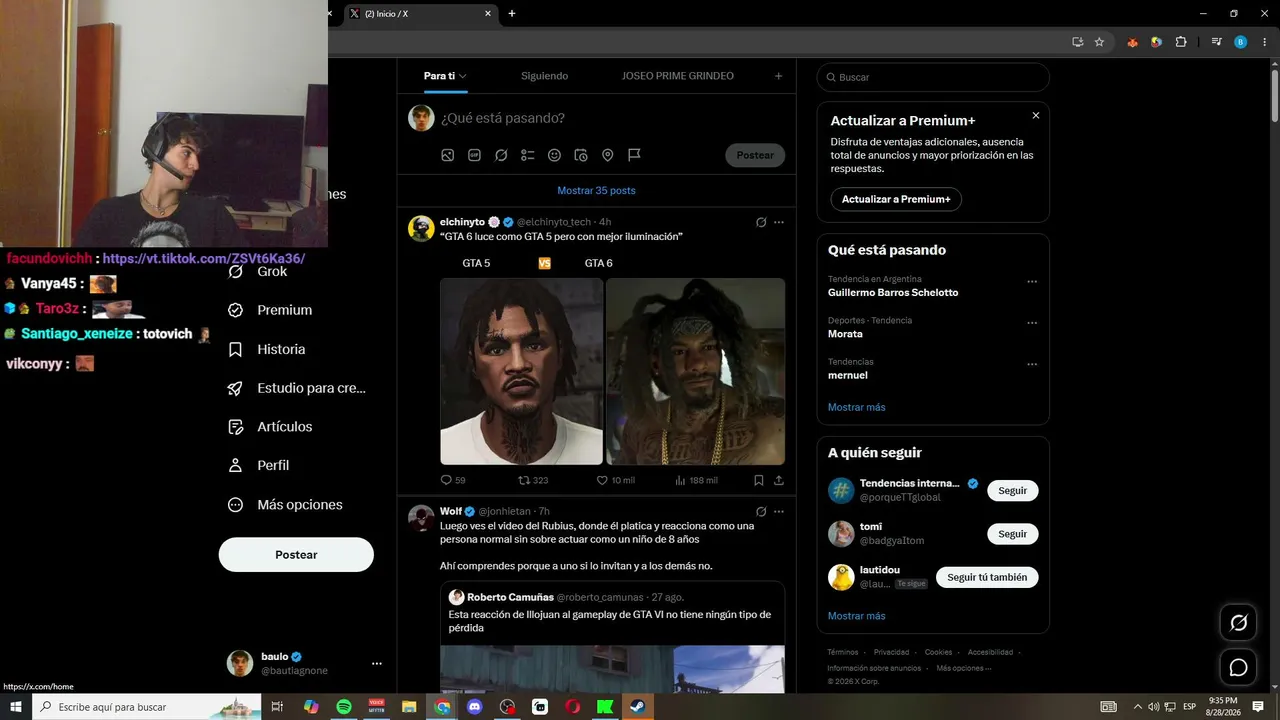The image size is (1280, 720).
Task: Open Discord from the taskbar
Action: pos(474,707)
